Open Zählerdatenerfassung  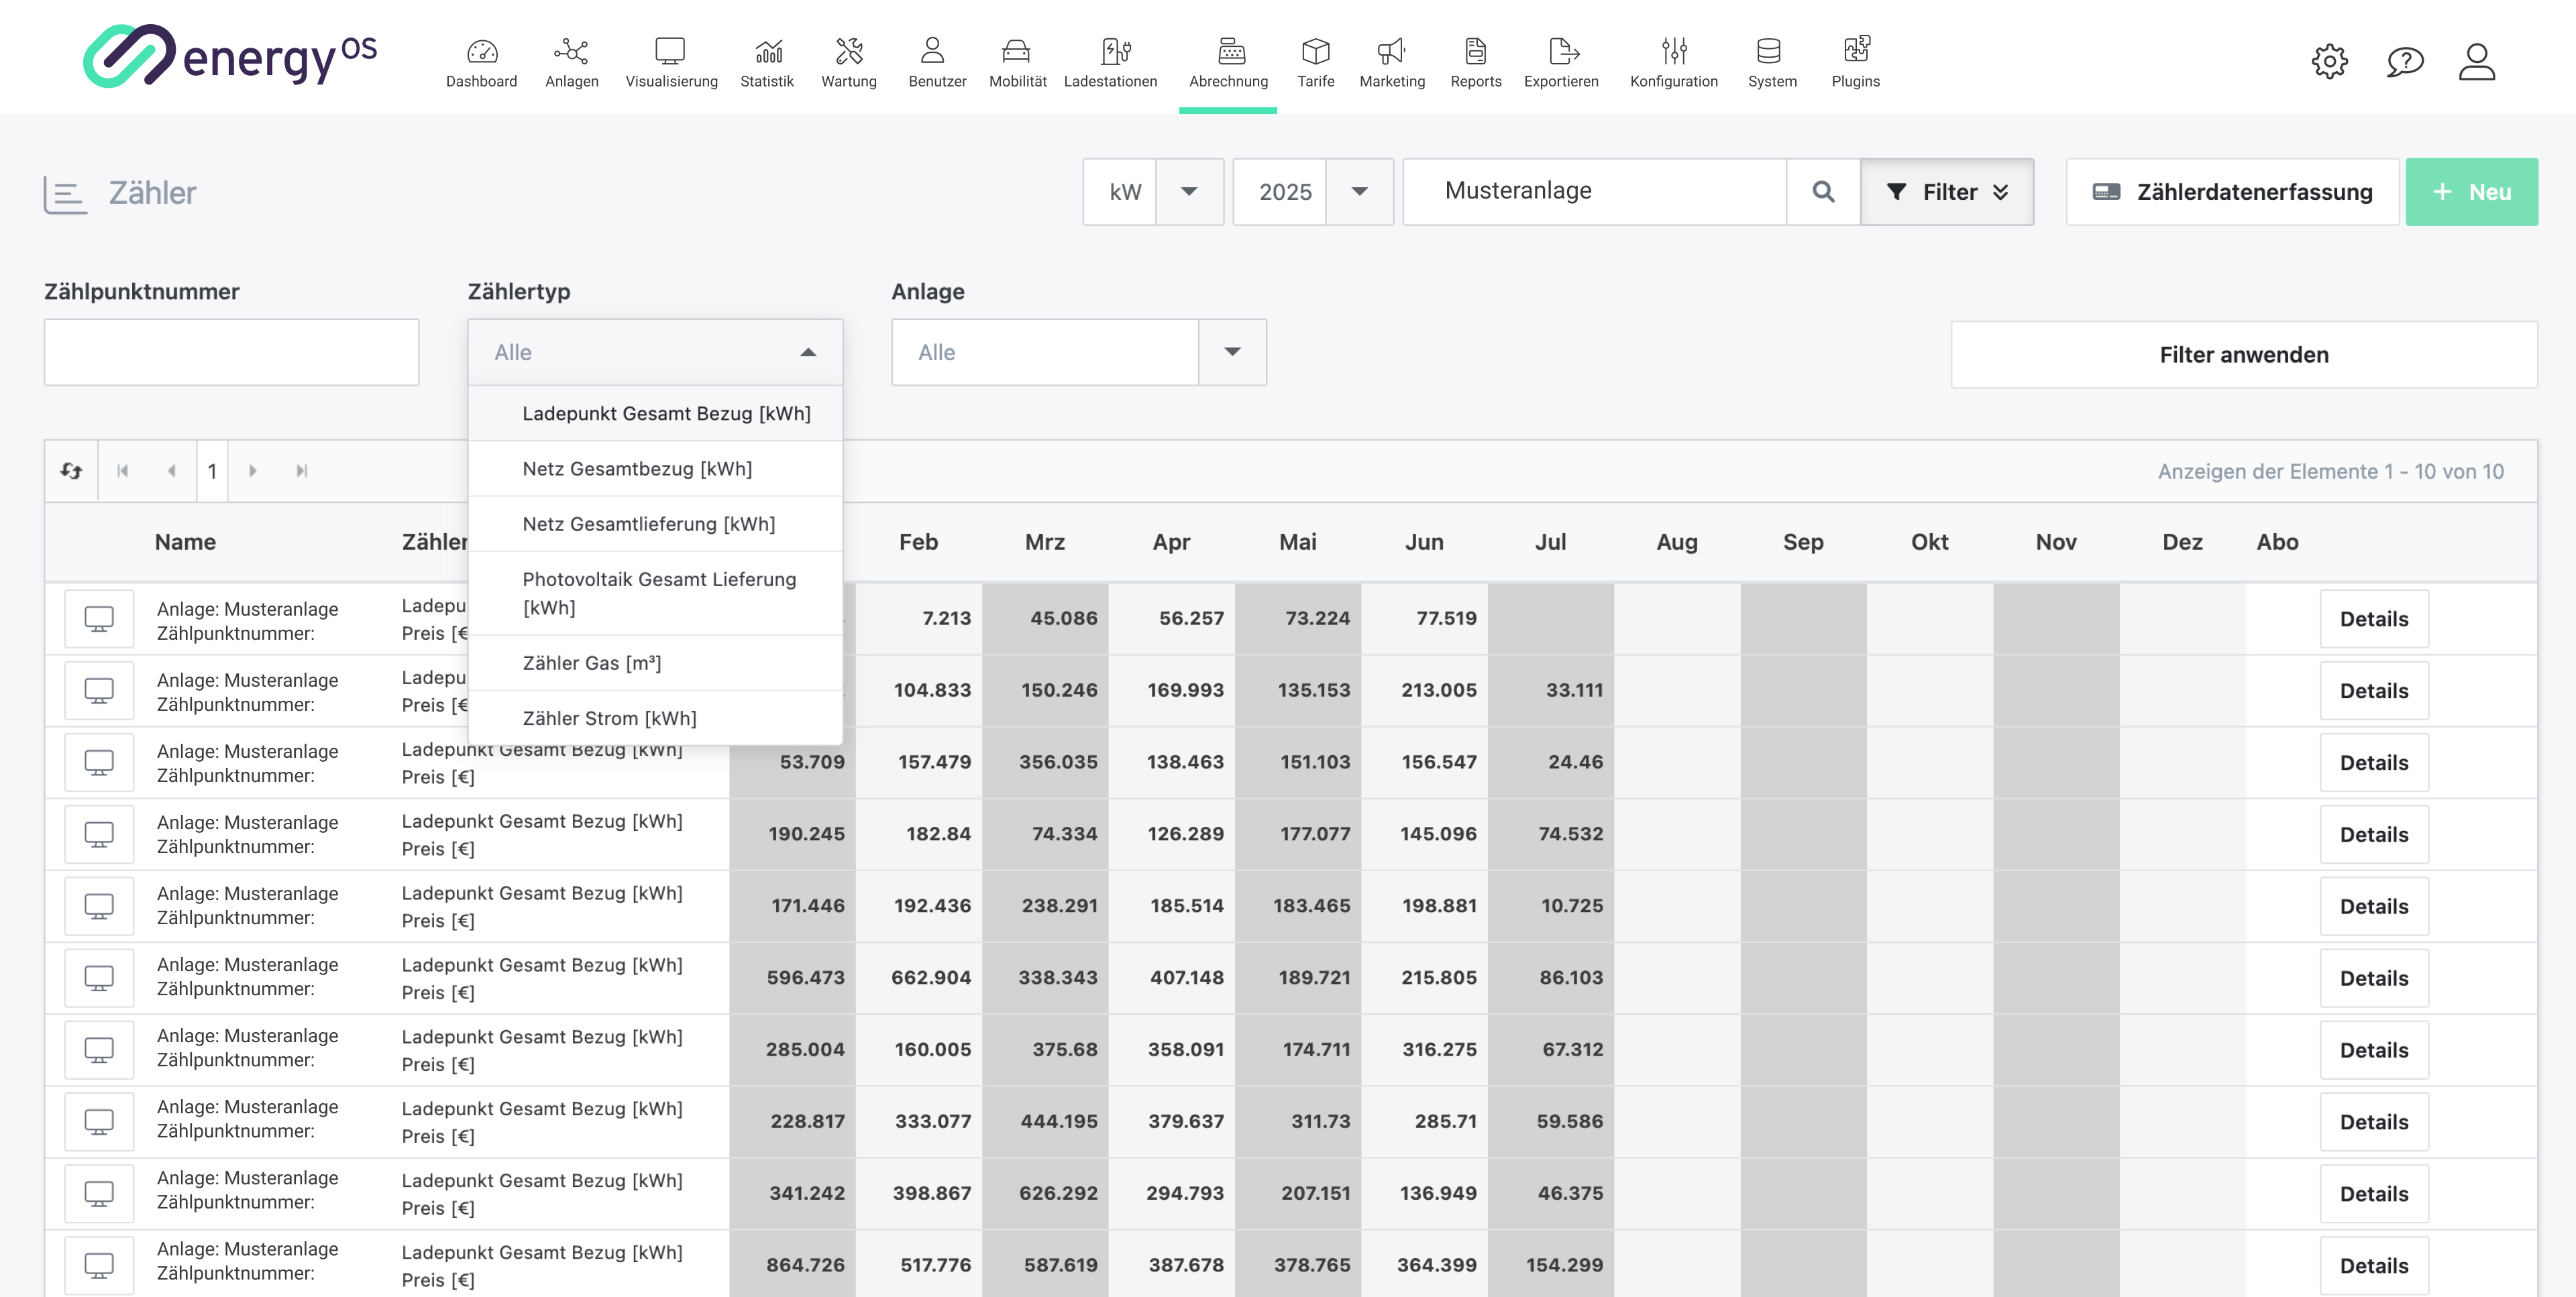(2232, 191)
